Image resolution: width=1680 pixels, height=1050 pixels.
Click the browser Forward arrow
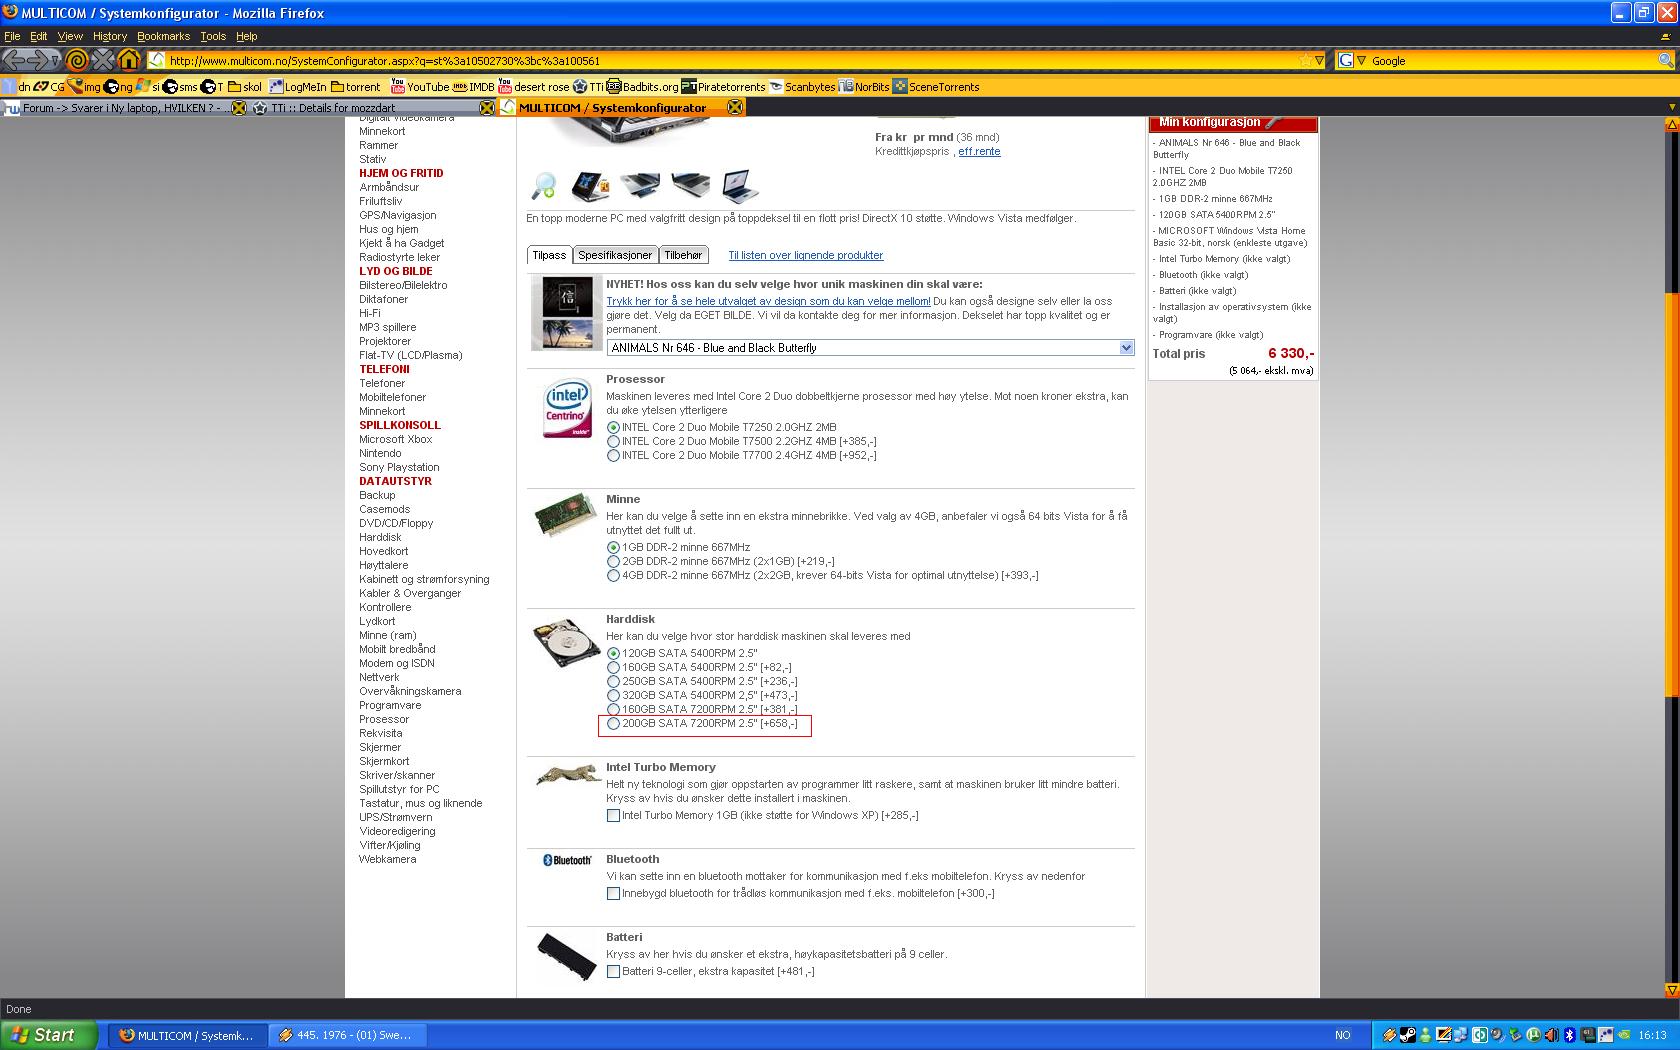click(x=39, y=60)
